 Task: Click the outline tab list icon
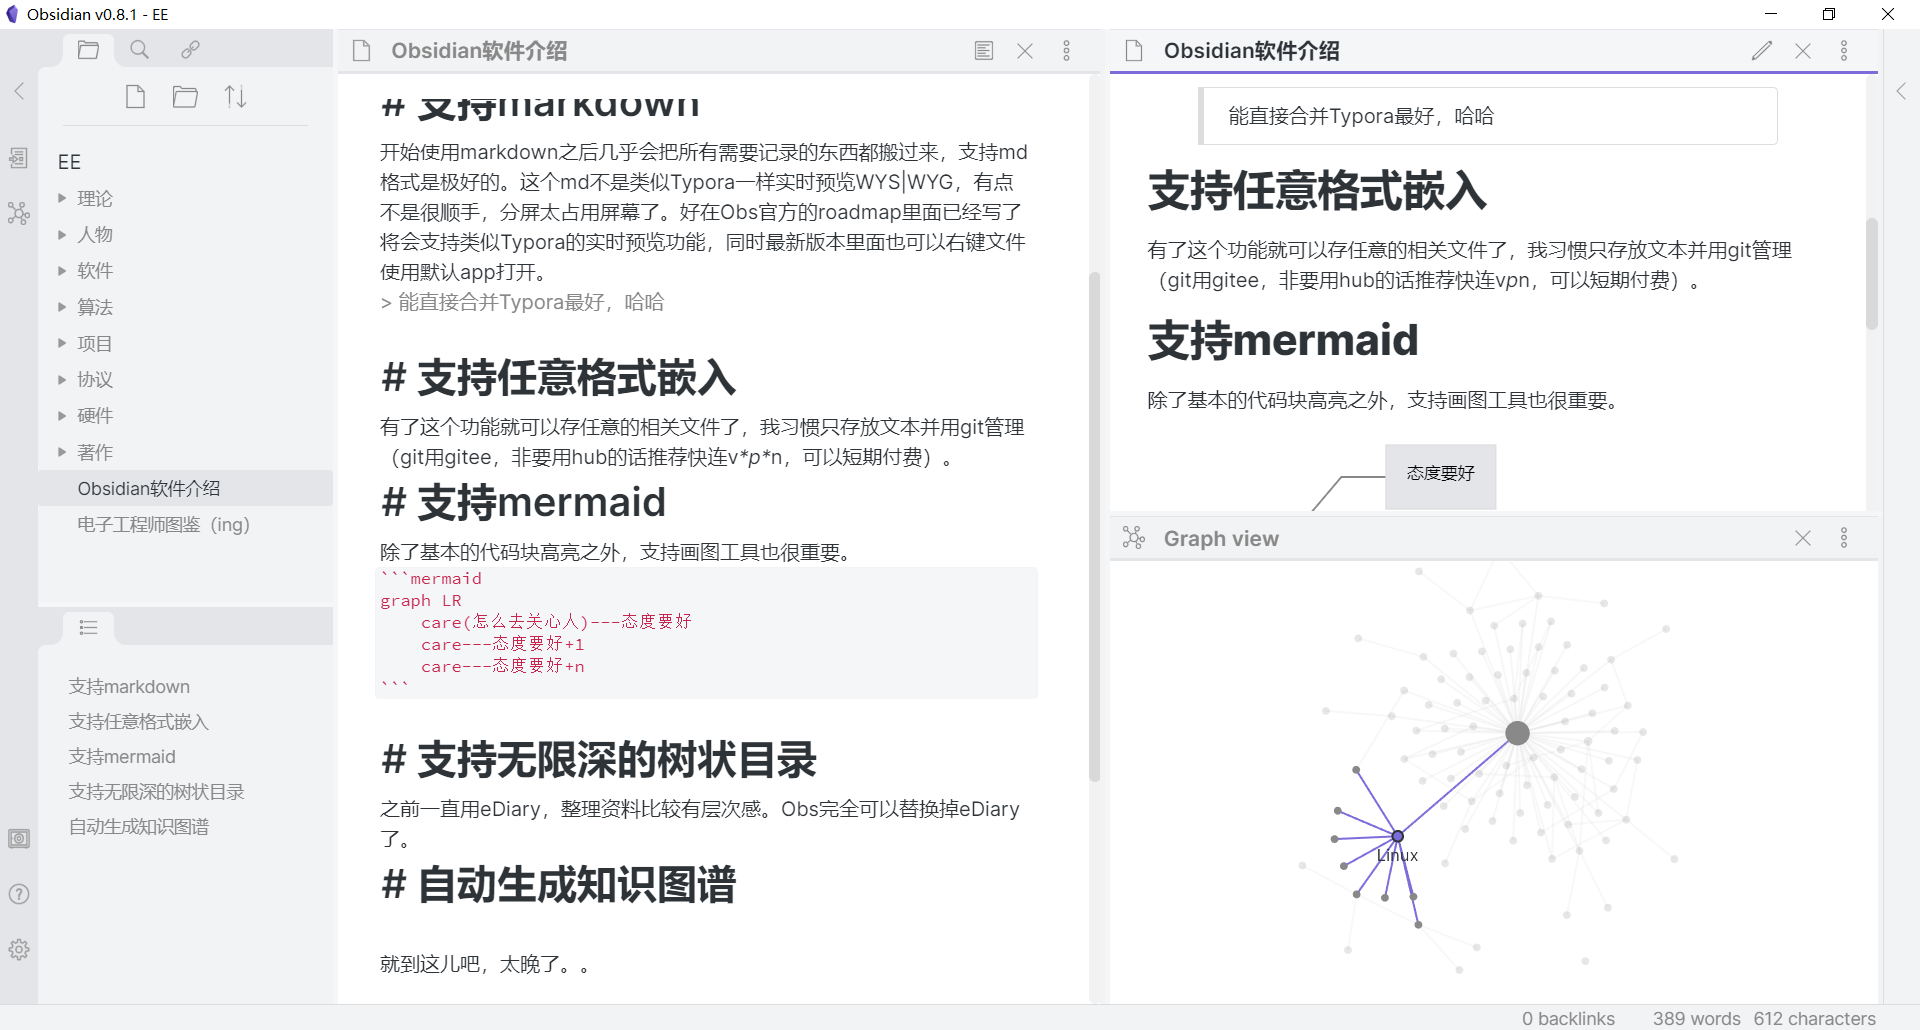pyautogui.click(x=88, y=627)
